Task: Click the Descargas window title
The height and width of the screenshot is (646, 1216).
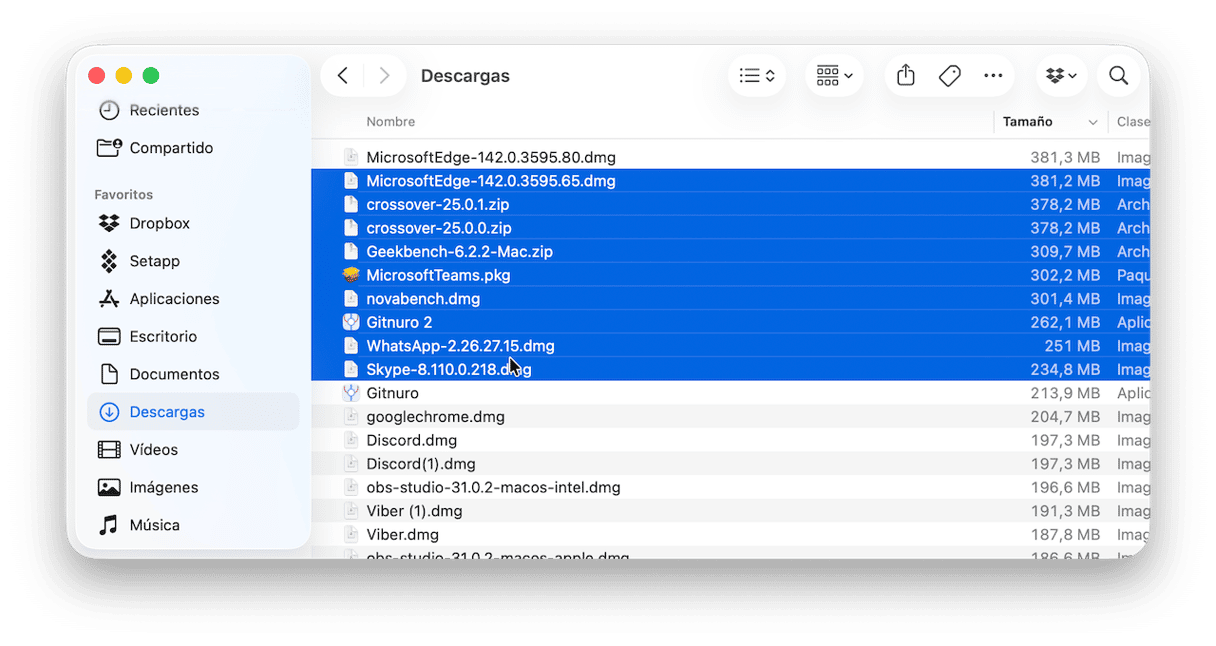Action: coord(465,76)
